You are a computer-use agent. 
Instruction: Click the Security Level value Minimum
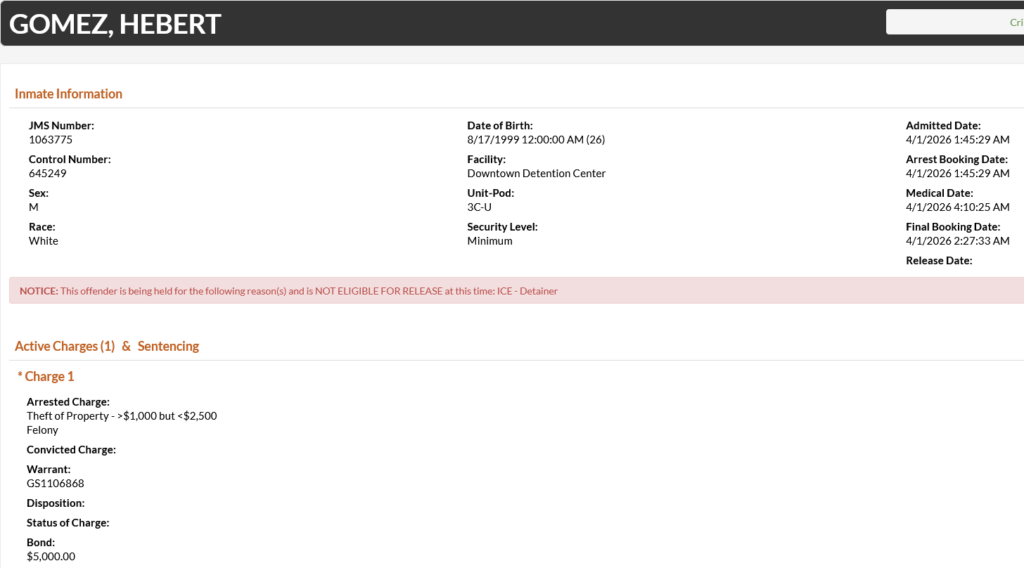(x=489, y=241)
